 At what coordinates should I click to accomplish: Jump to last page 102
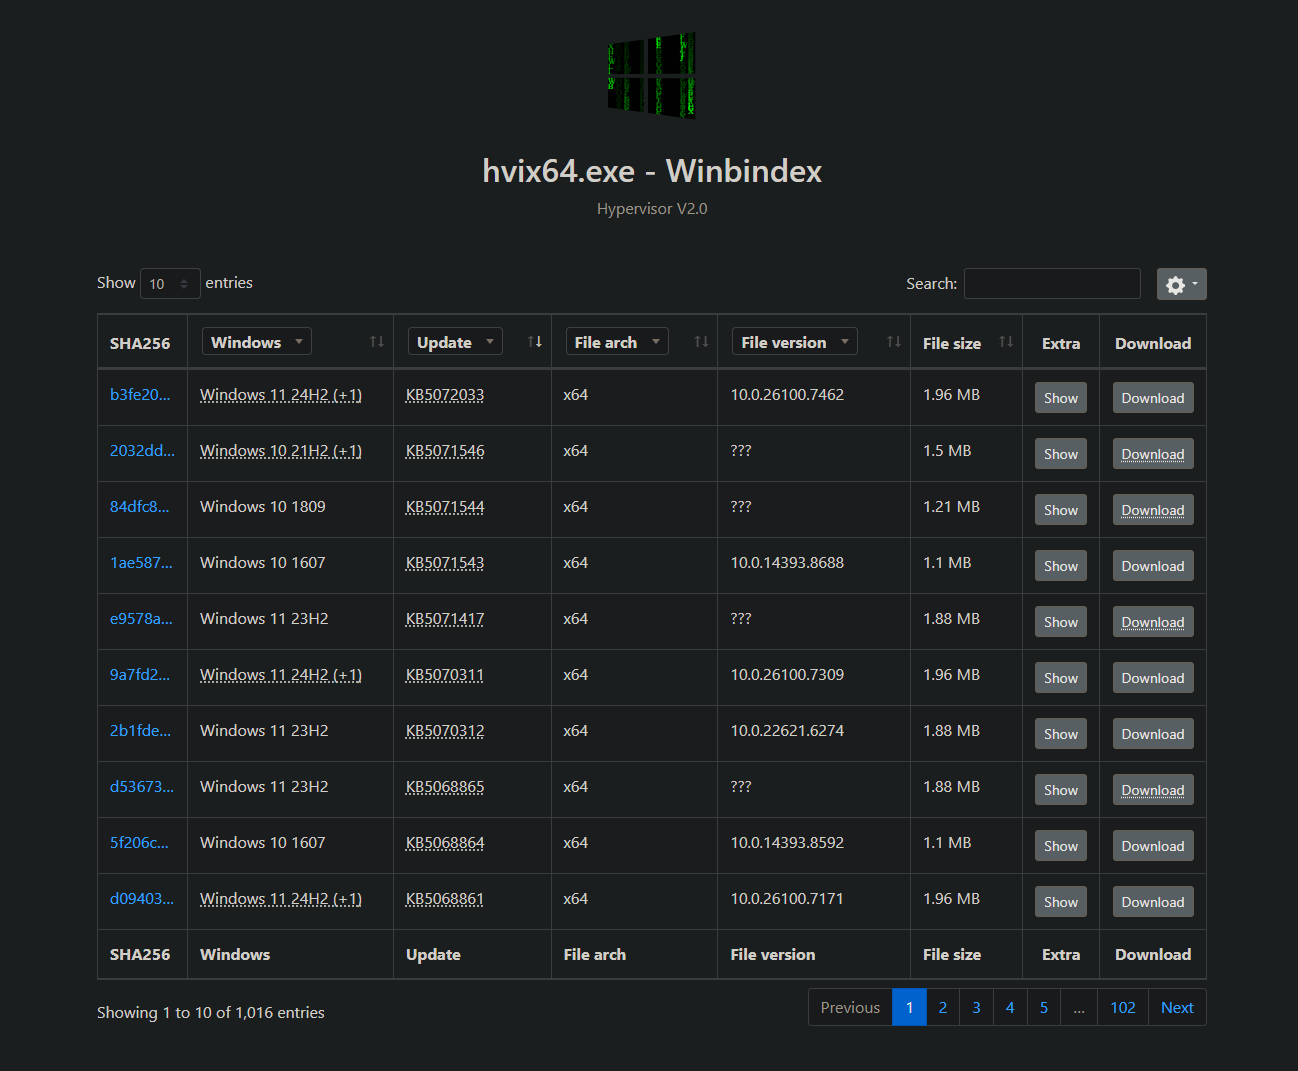click(1122, 1007)
